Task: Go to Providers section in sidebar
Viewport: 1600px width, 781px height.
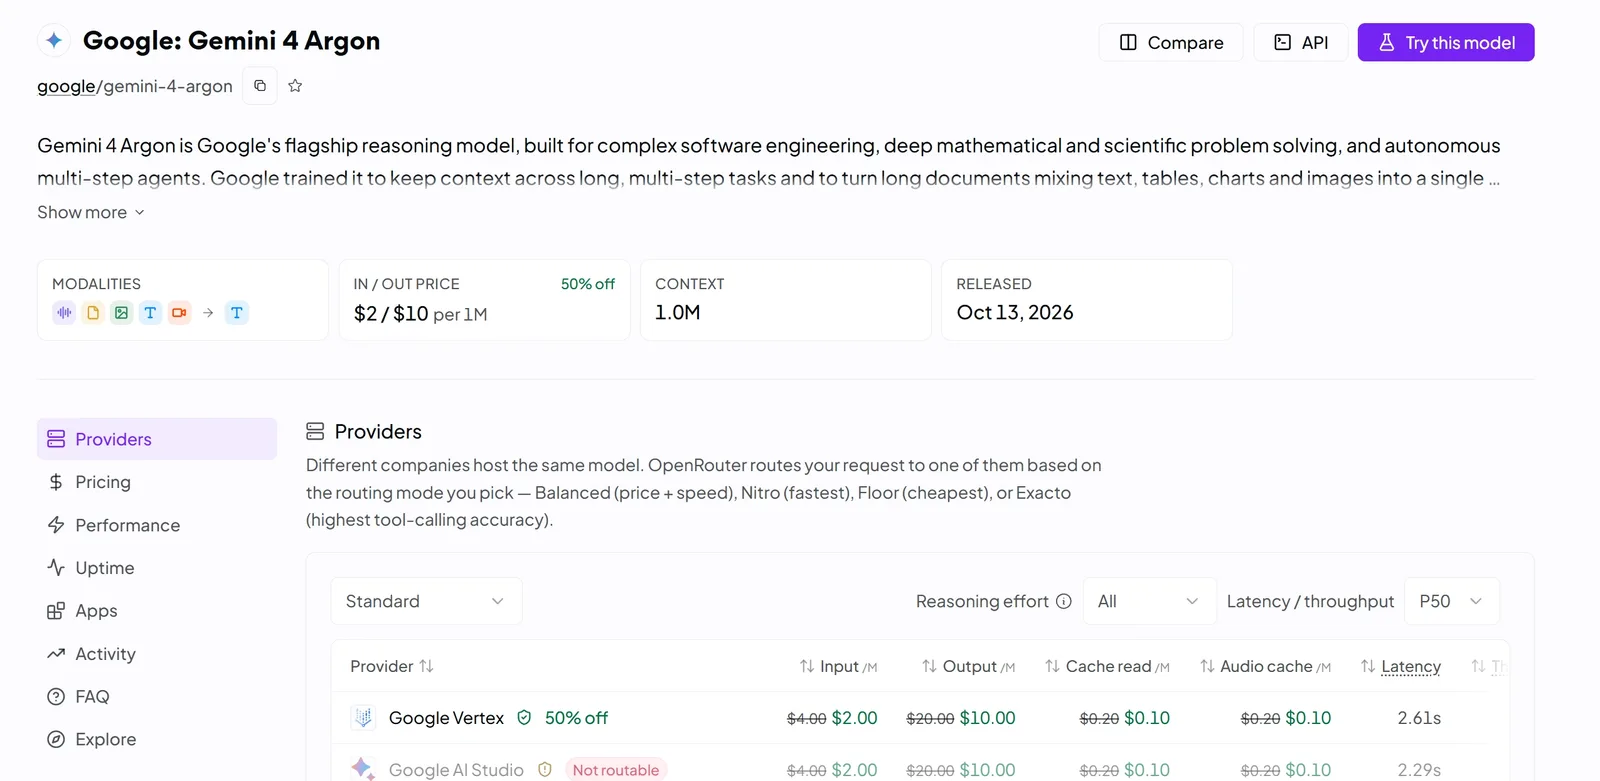Action: (x=157, y=439)
